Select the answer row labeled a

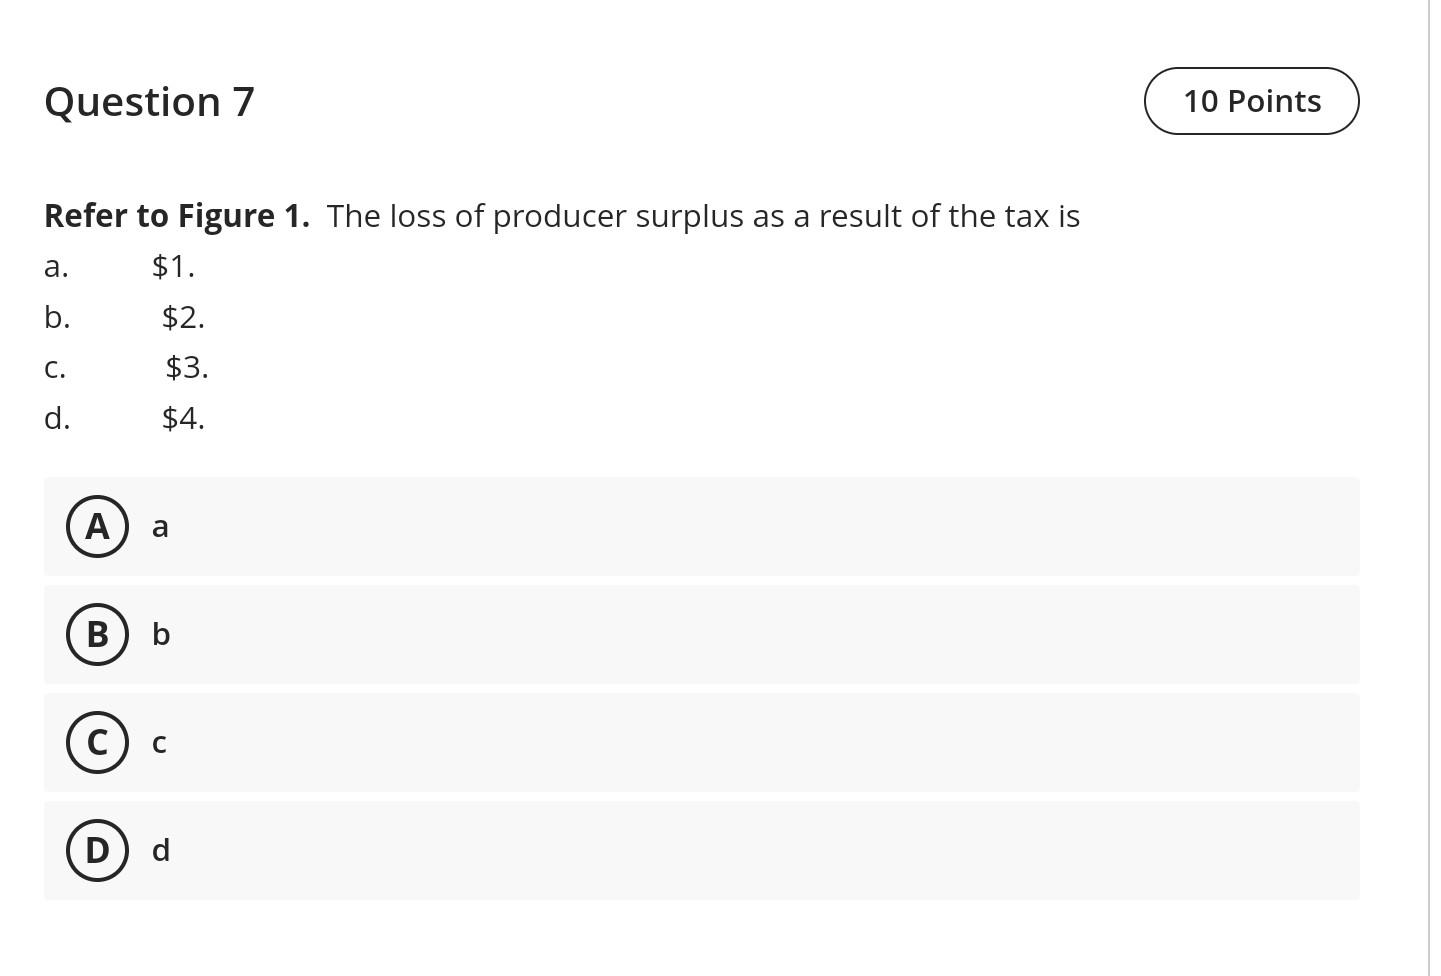(700, 526)
